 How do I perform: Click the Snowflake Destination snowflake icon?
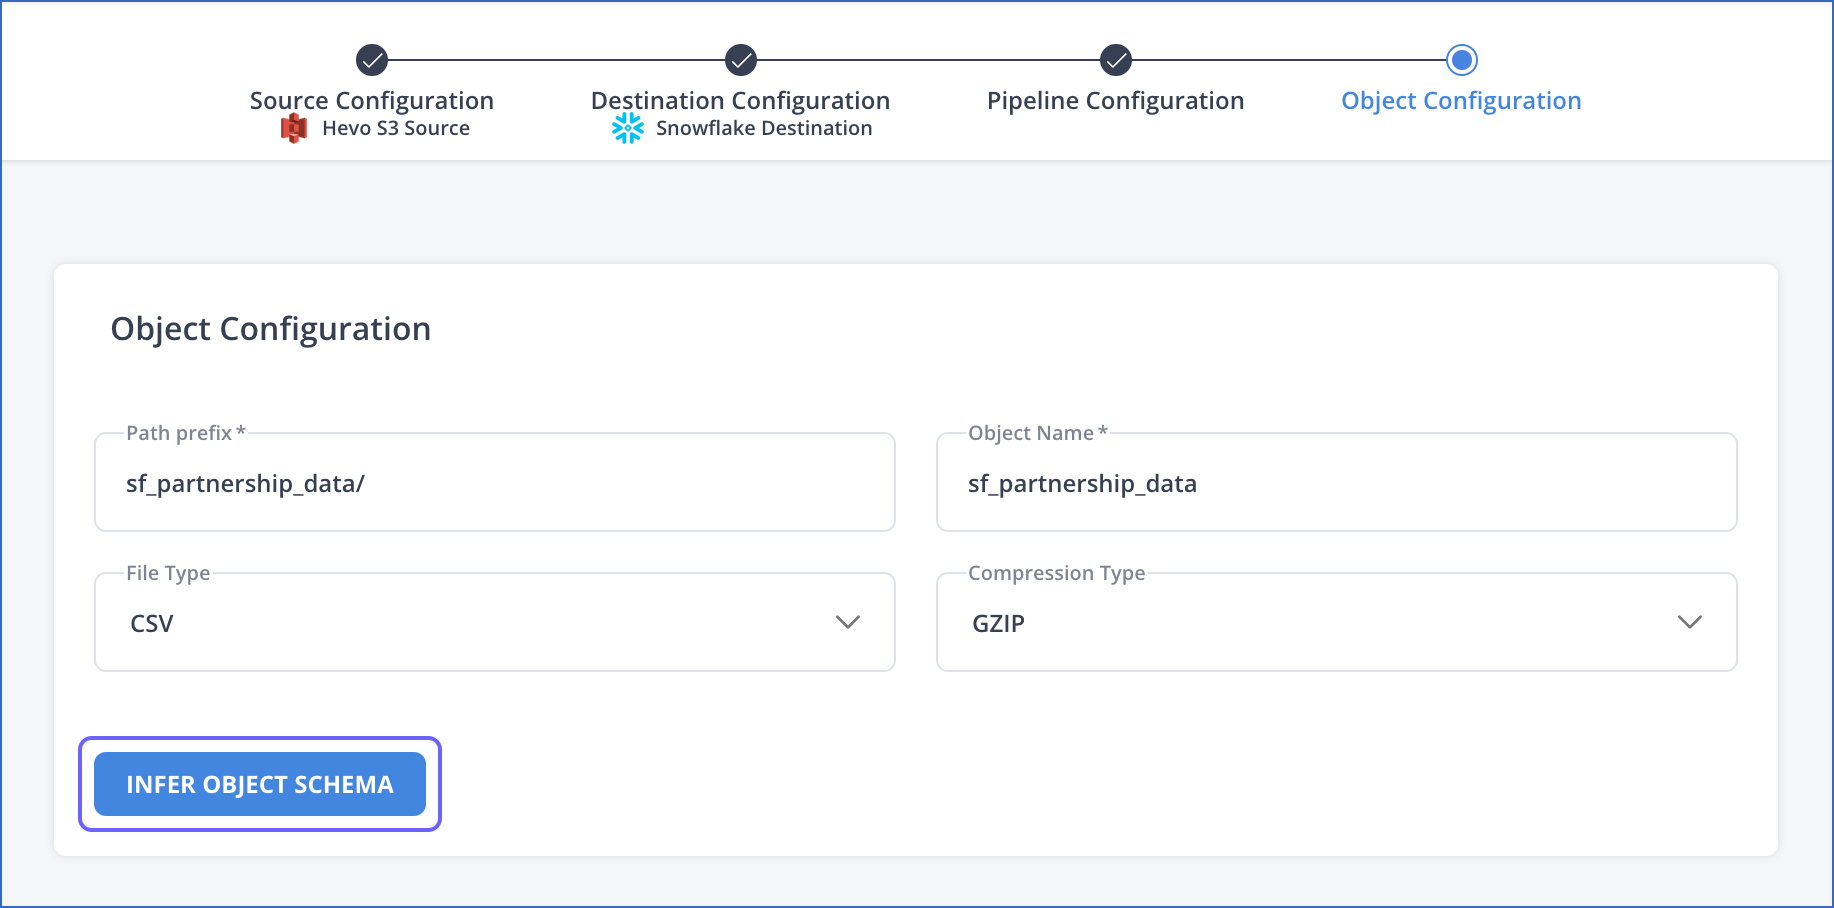[628, 128]
